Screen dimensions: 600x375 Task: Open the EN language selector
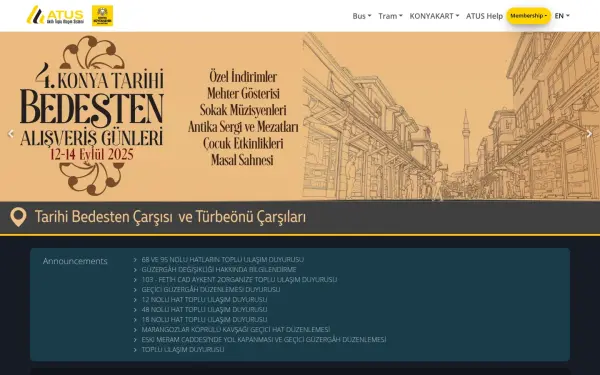click(x=562, y=16)
